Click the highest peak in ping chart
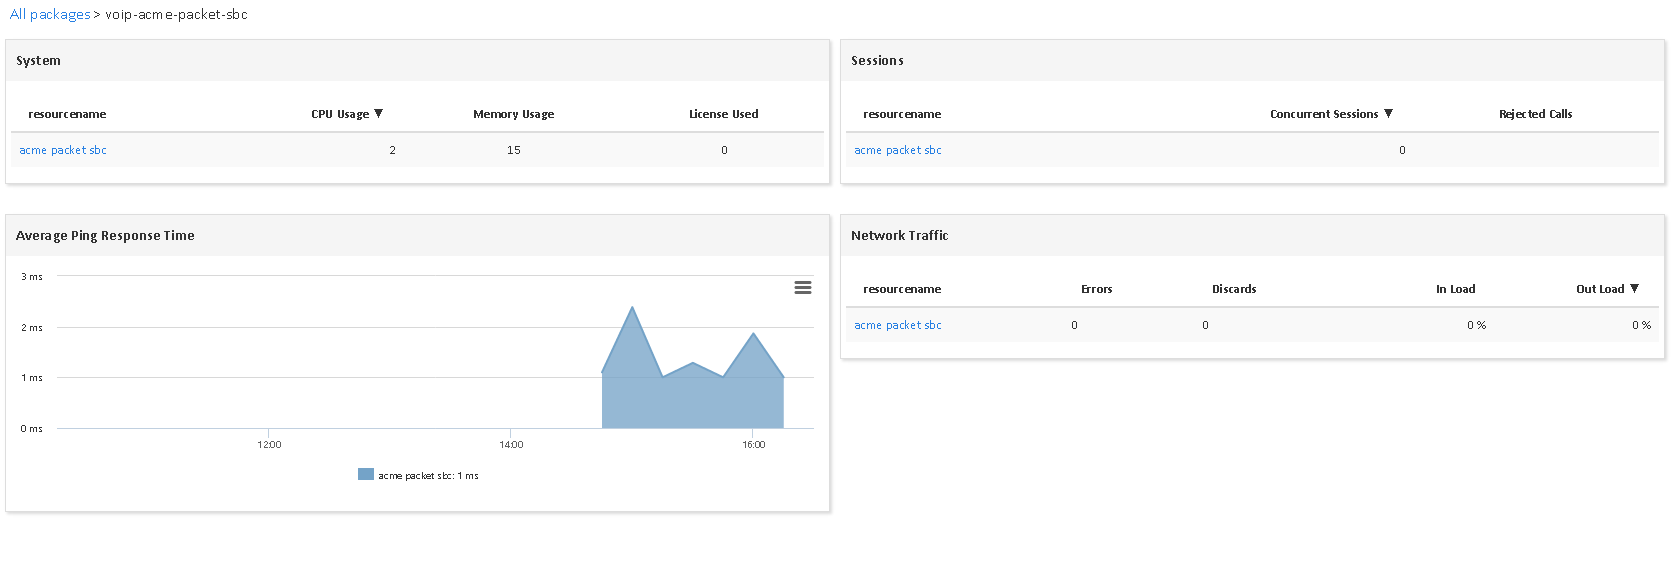This screenshot has width=1673, height=563. [x=632, y=308]
